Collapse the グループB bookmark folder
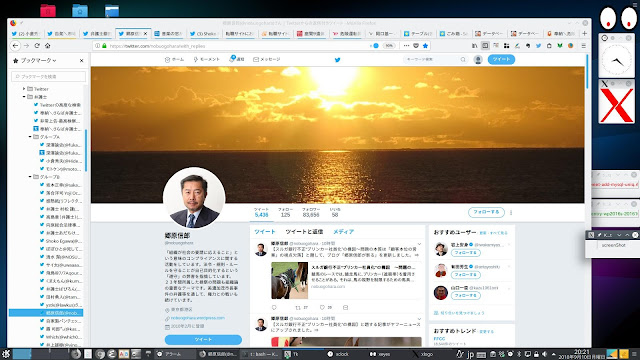The width and height of the screenshot is (640, 360). (30, 177)
